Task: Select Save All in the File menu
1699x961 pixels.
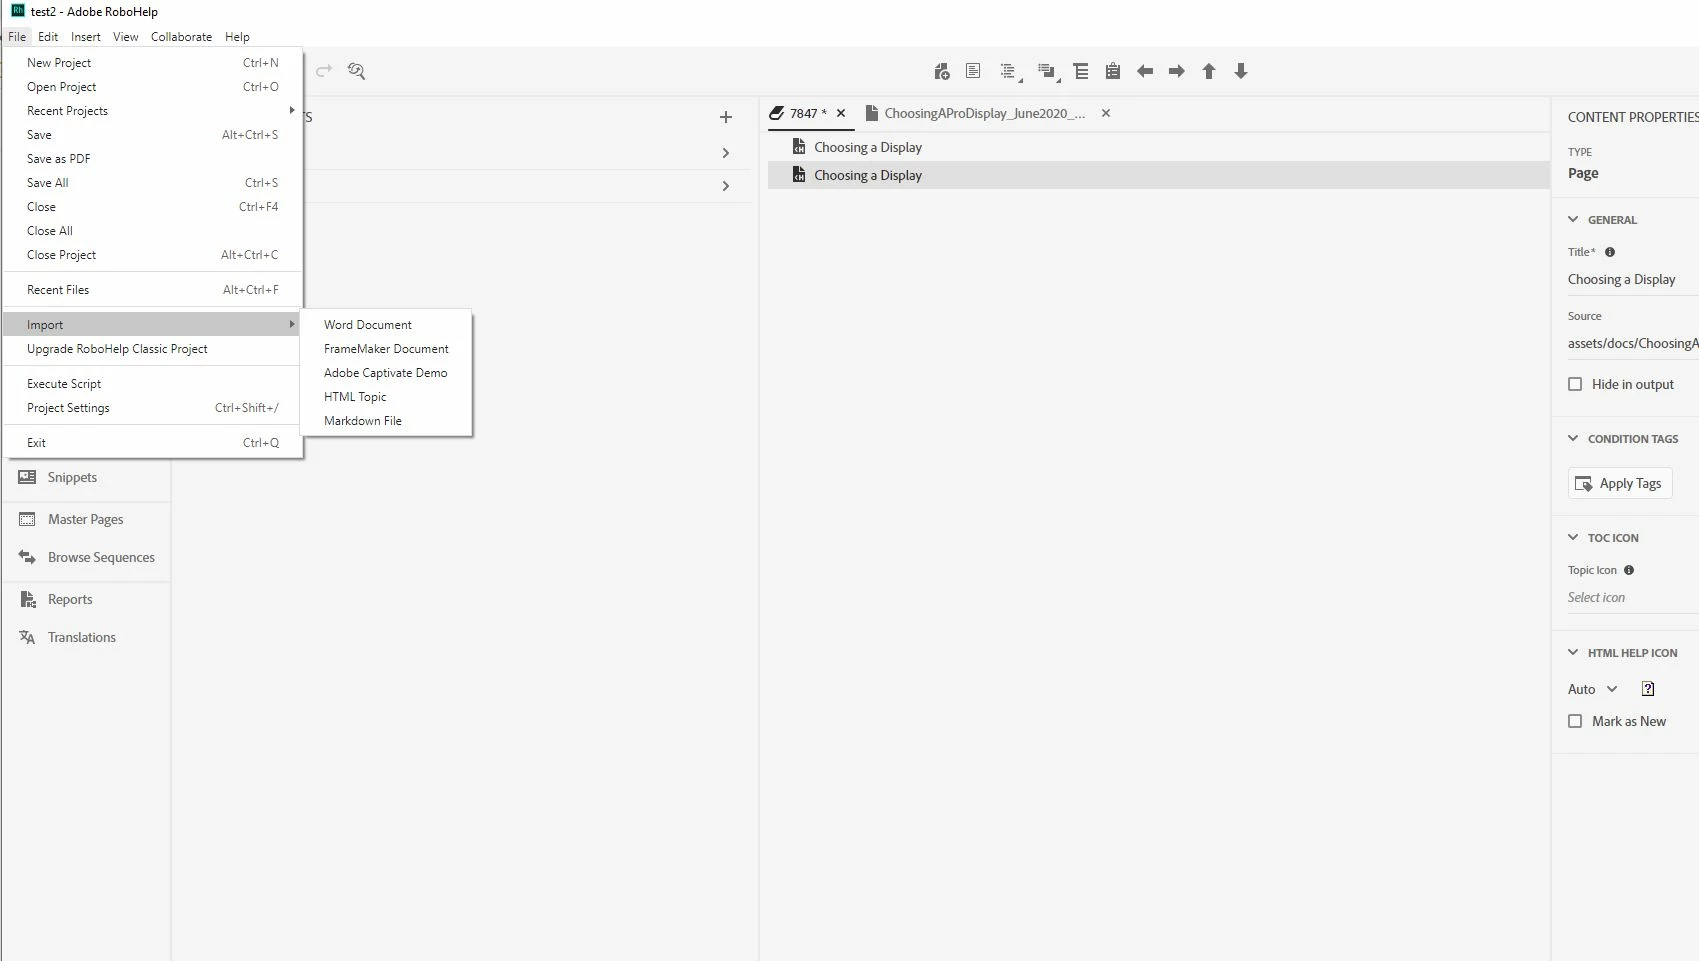Action: point(152,183)
